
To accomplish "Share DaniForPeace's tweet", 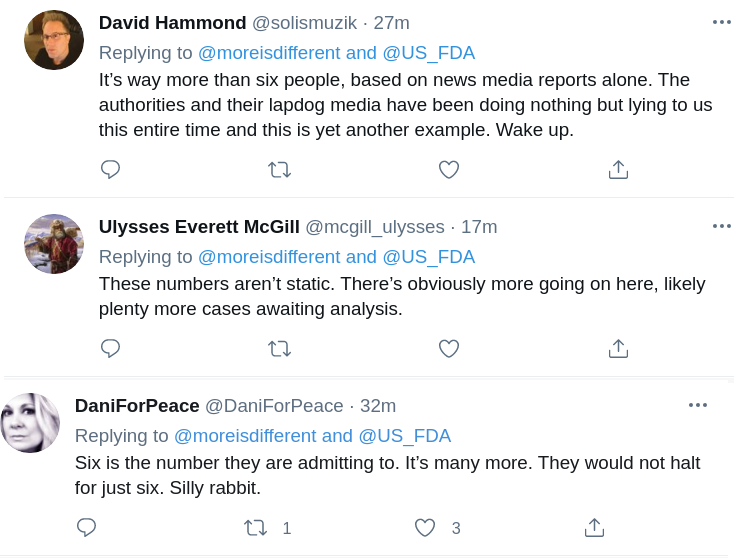I will coord(594,527).
